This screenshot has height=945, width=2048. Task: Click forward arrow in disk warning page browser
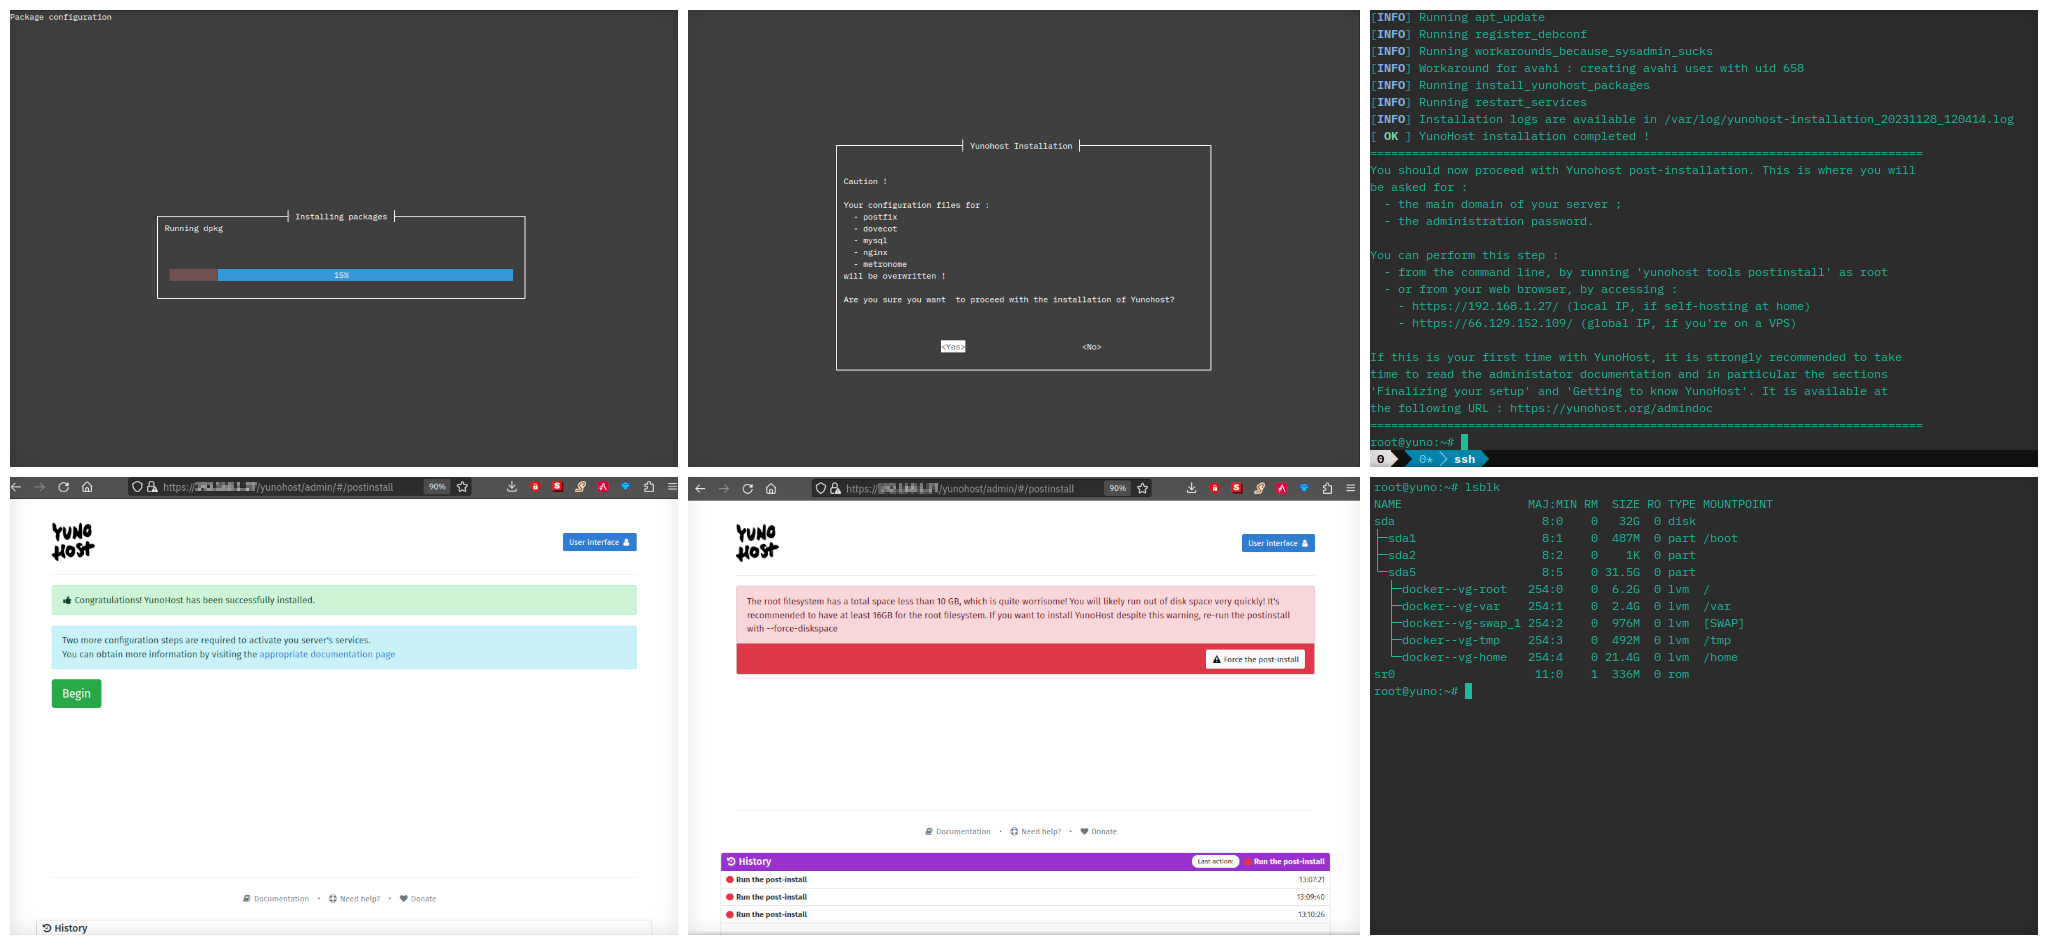pos(724,488)
